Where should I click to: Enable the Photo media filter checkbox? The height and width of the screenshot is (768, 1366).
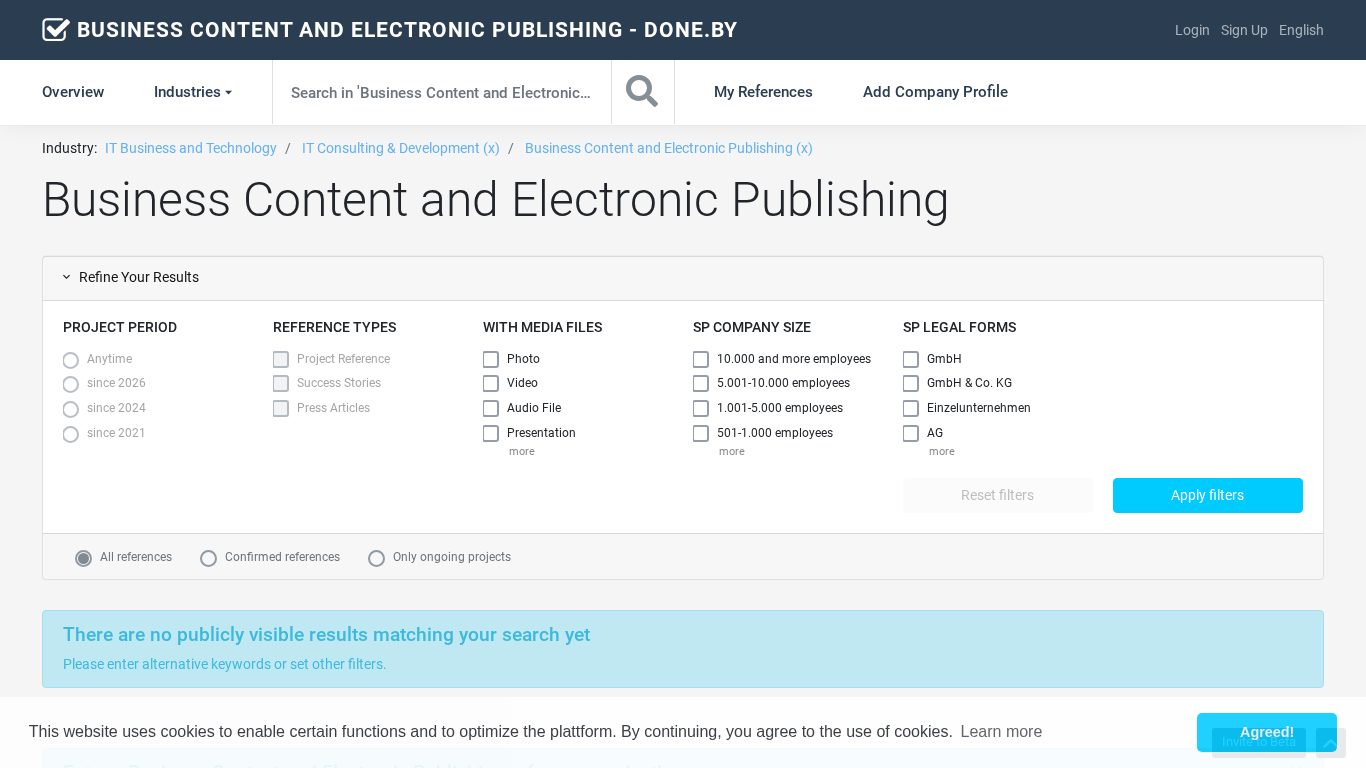point(491,360)
